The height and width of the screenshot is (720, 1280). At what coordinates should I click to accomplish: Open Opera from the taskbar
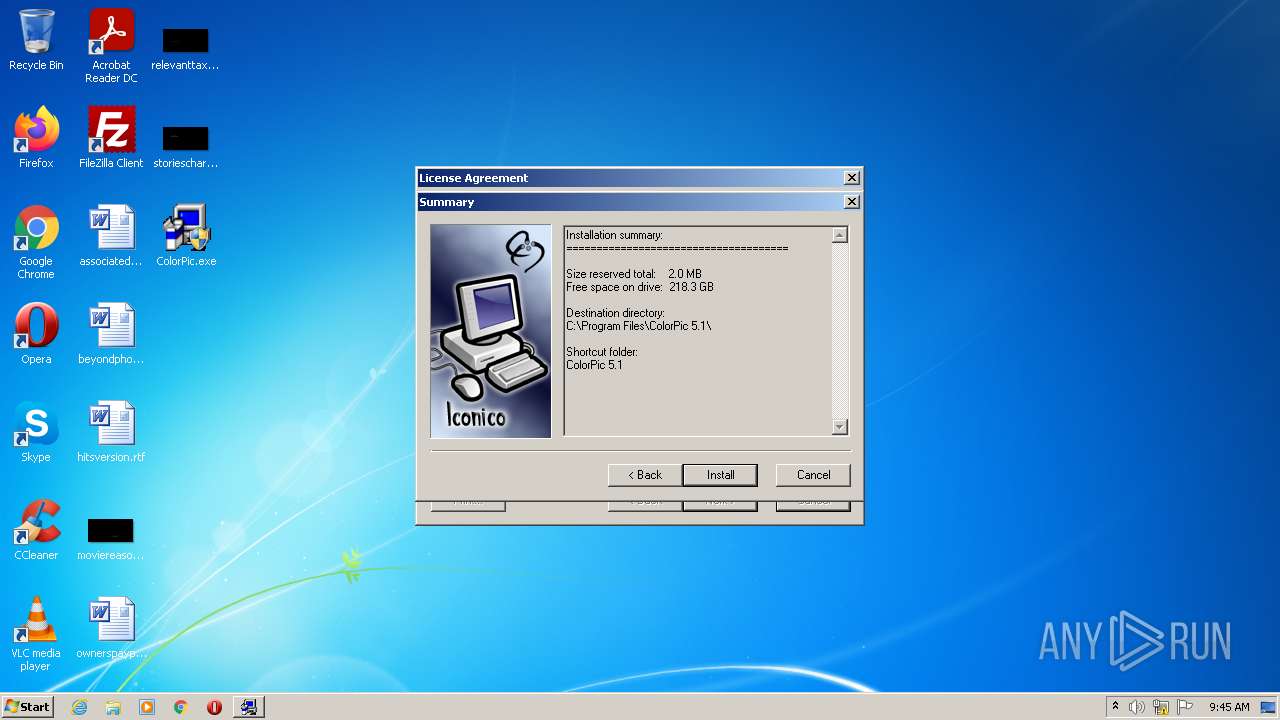[x=214, y=707]
